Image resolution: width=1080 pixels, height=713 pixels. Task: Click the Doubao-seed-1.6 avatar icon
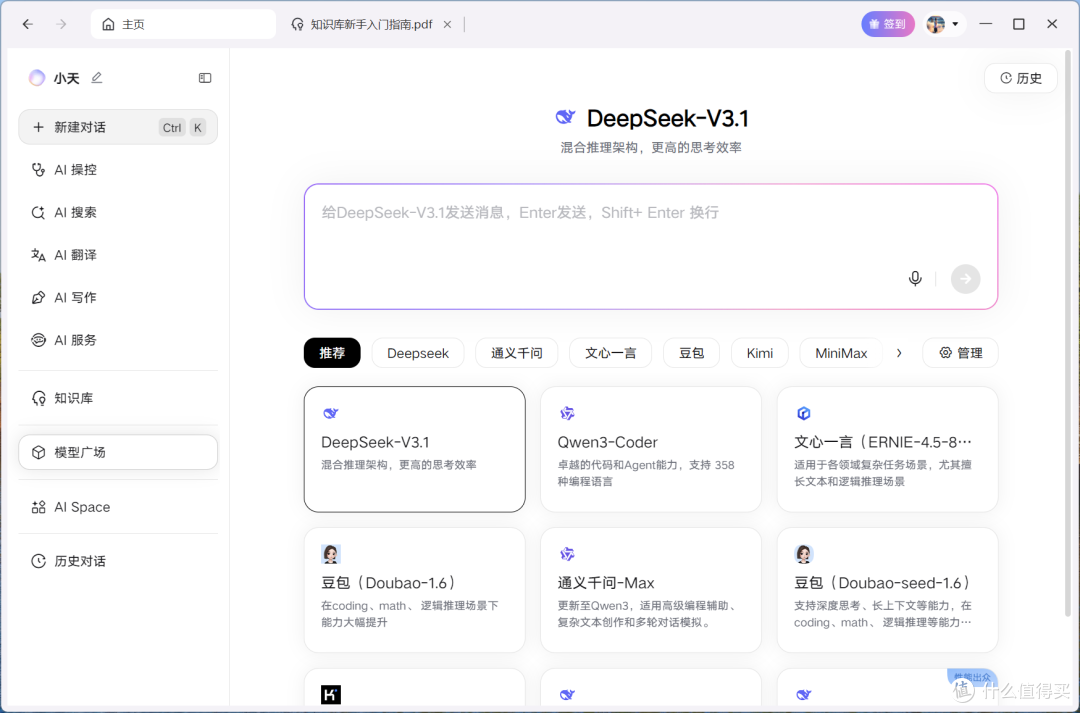(803, 554)
